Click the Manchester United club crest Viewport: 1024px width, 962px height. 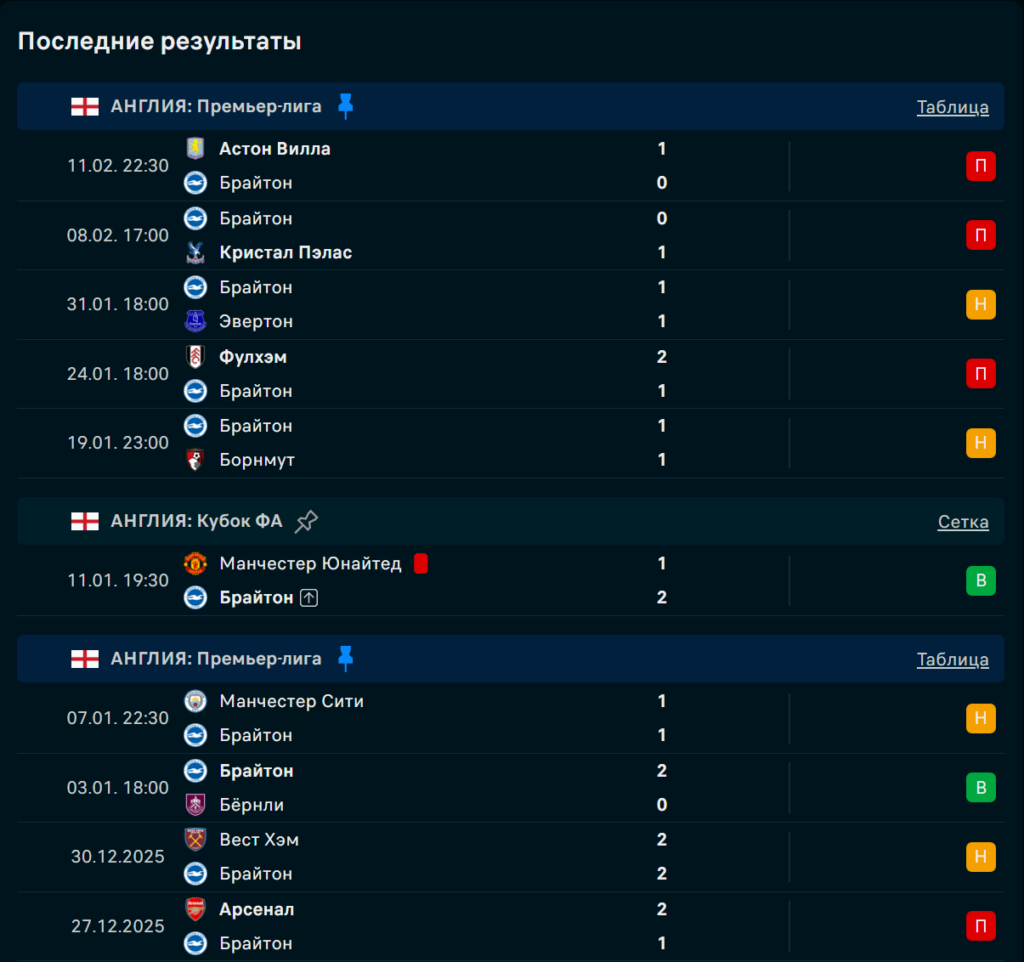click(x=195, y=564)
